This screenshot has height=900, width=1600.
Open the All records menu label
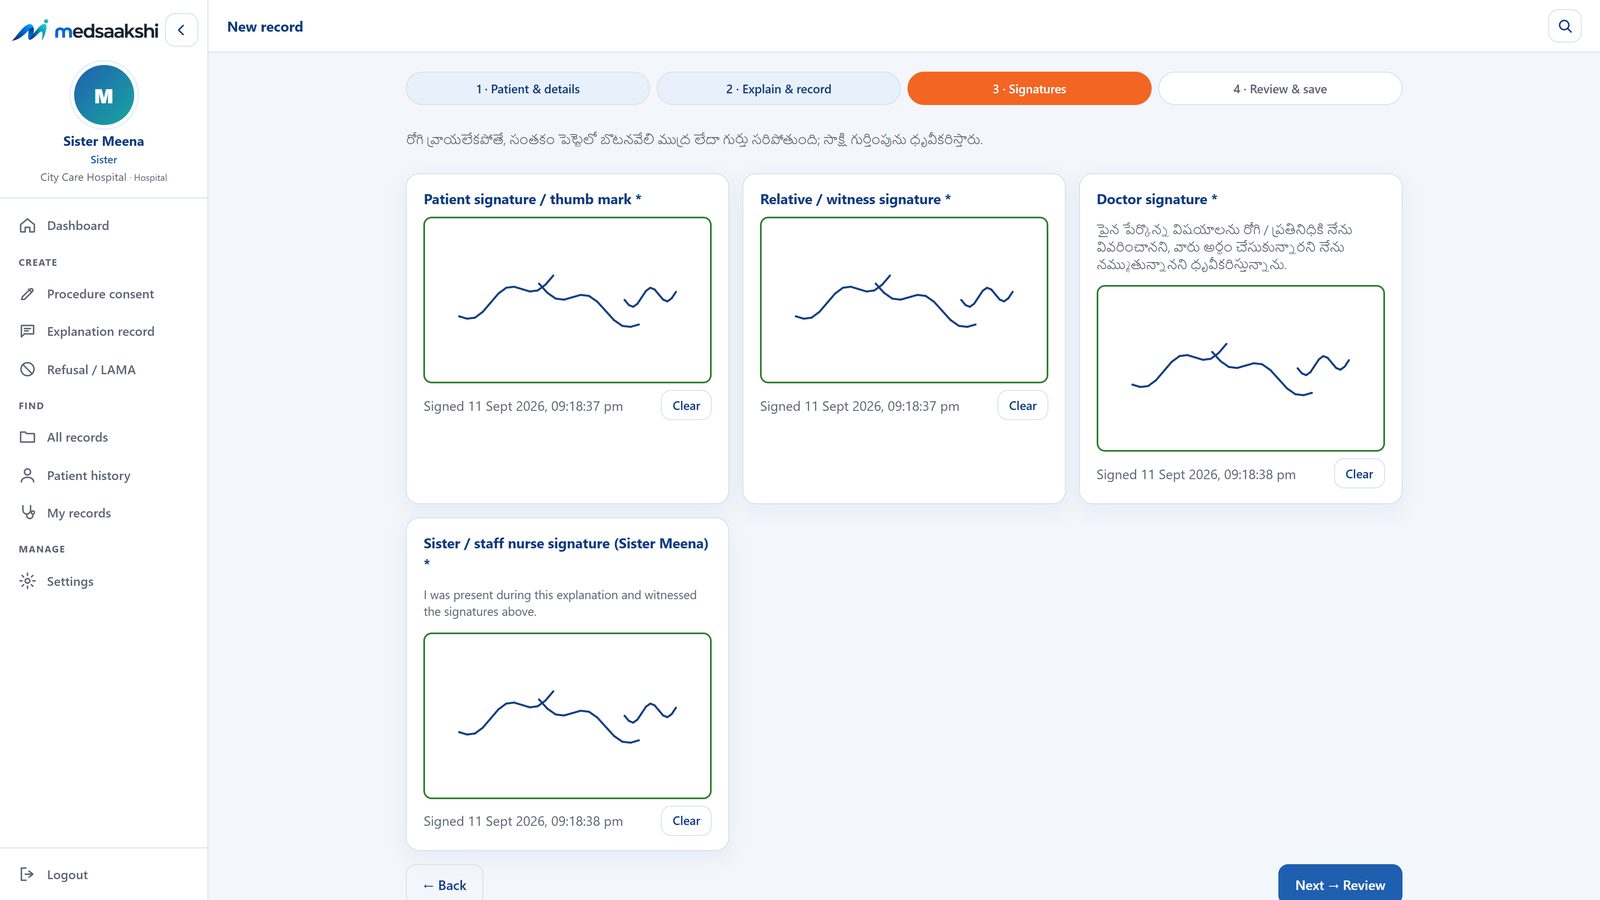[x=77, y=438]
